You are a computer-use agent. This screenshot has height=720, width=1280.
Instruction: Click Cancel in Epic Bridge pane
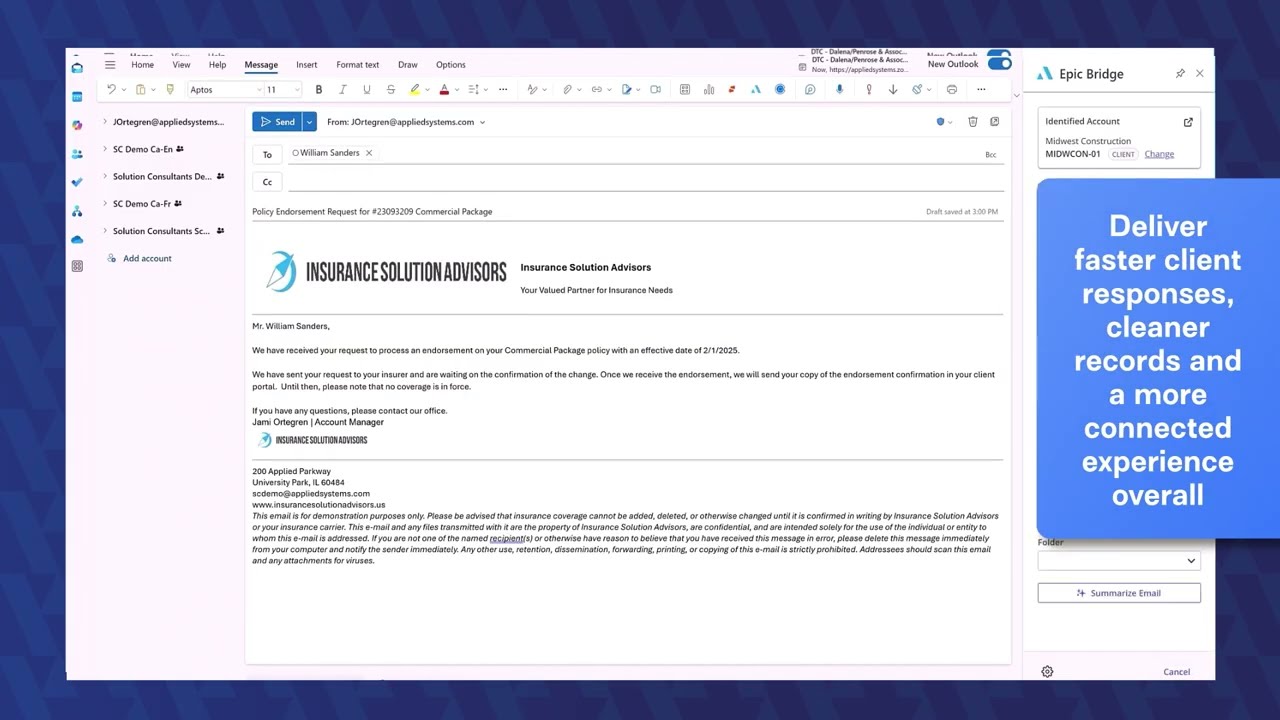(x=1176, y=672)
